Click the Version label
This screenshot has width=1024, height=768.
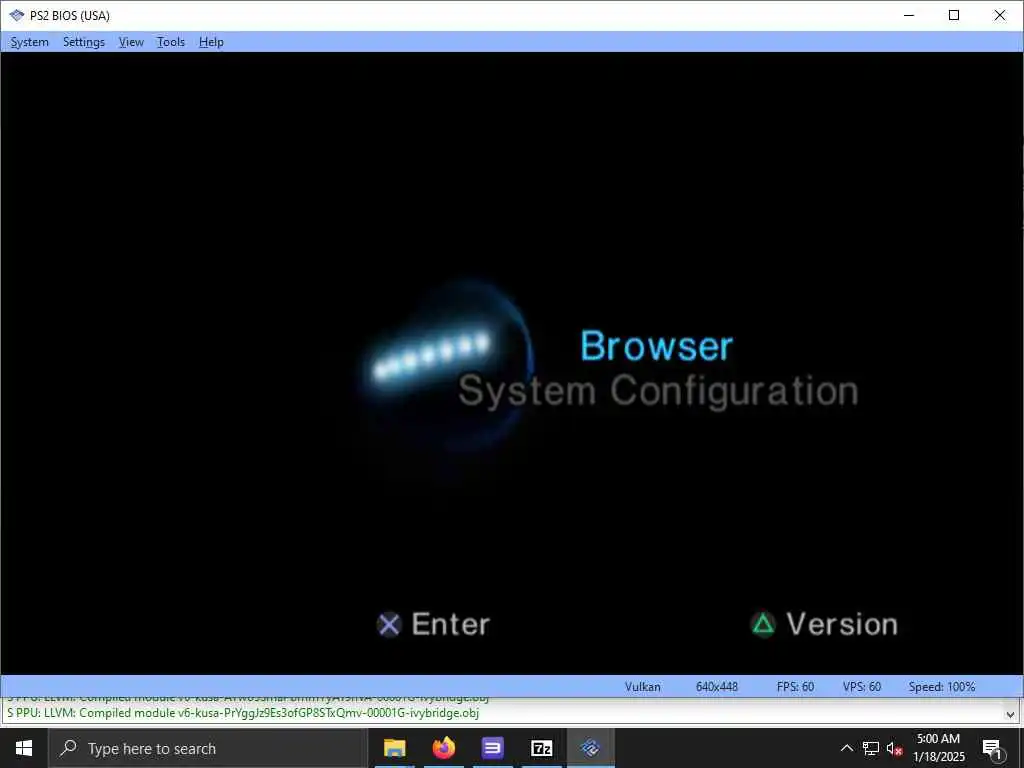[x=842, y=624]
